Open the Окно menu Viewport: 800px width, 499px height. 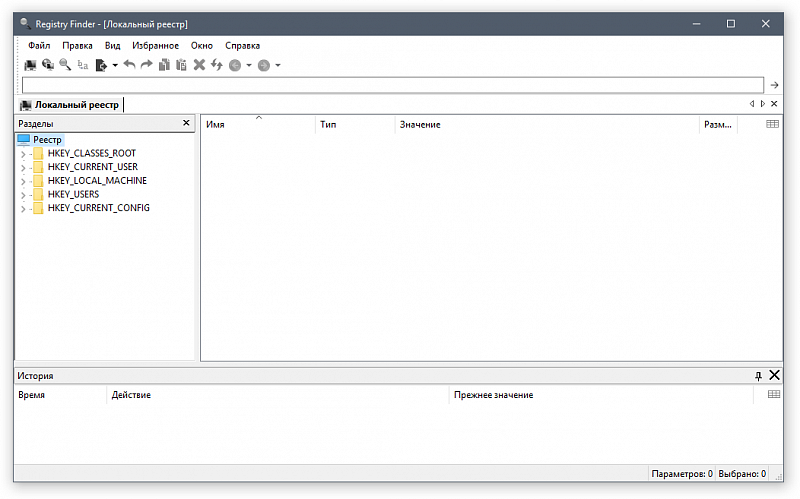click(x=202, y=45)
